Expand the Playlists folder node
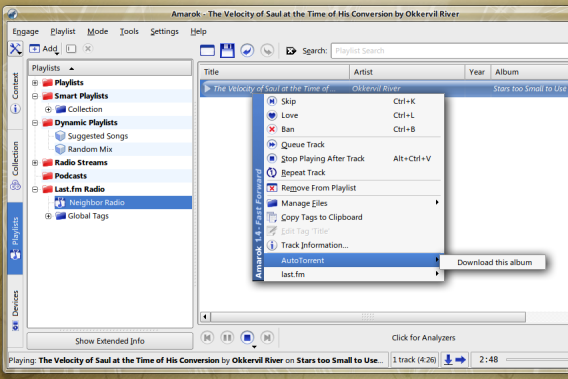Viewport: 568px width, 379px height. click(x=35, y=83)
